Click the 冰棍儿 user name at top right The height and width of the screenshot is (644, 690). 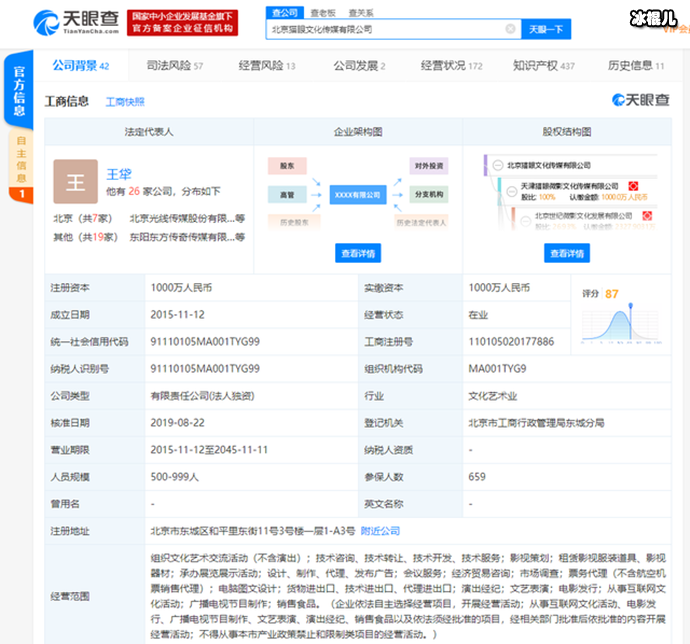pyautogui.click(x=653, y=18)
